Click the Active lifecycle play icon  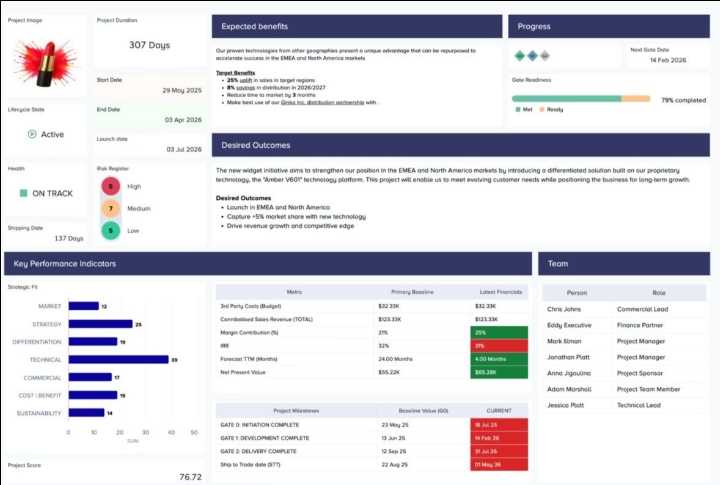(32, 134)
